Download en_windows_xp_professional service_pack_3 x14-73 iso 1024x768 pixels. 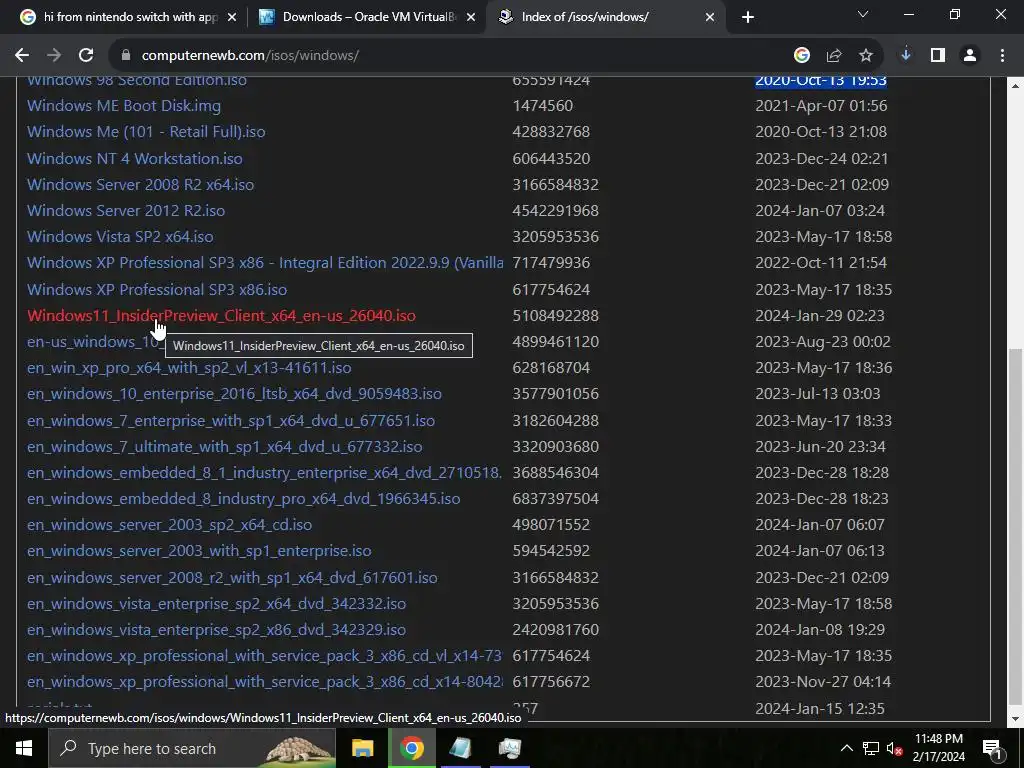click(264, 657)
